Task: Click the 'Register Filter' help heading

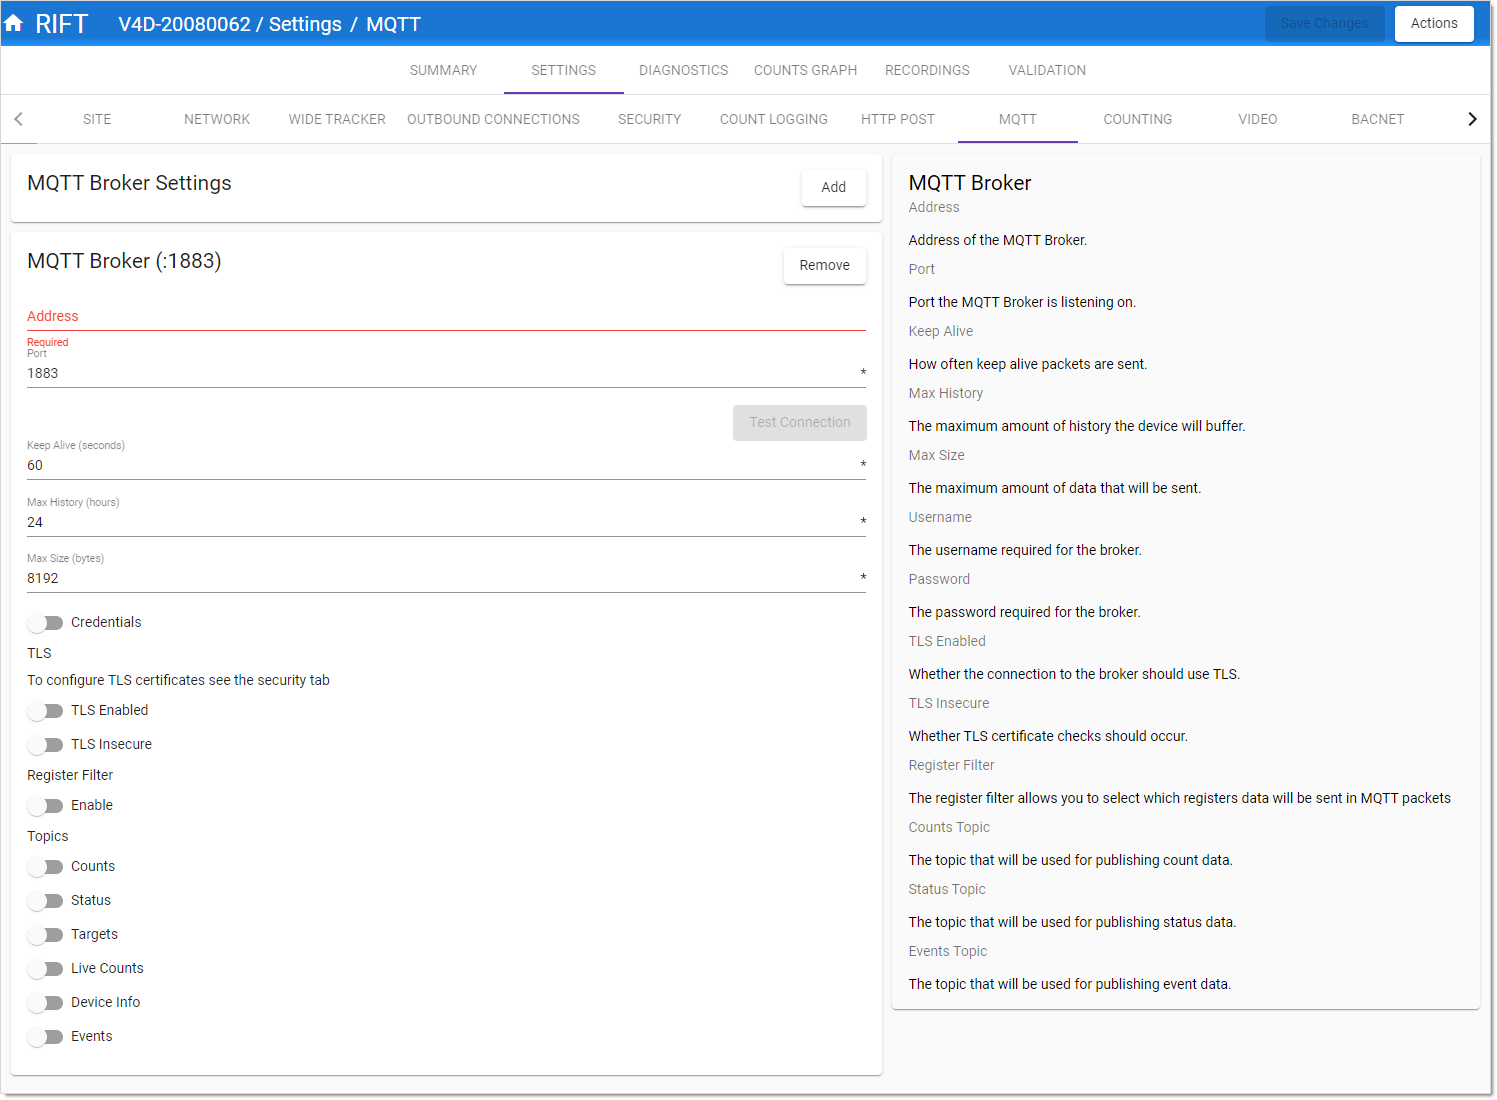Action: [x=951, y=765]
